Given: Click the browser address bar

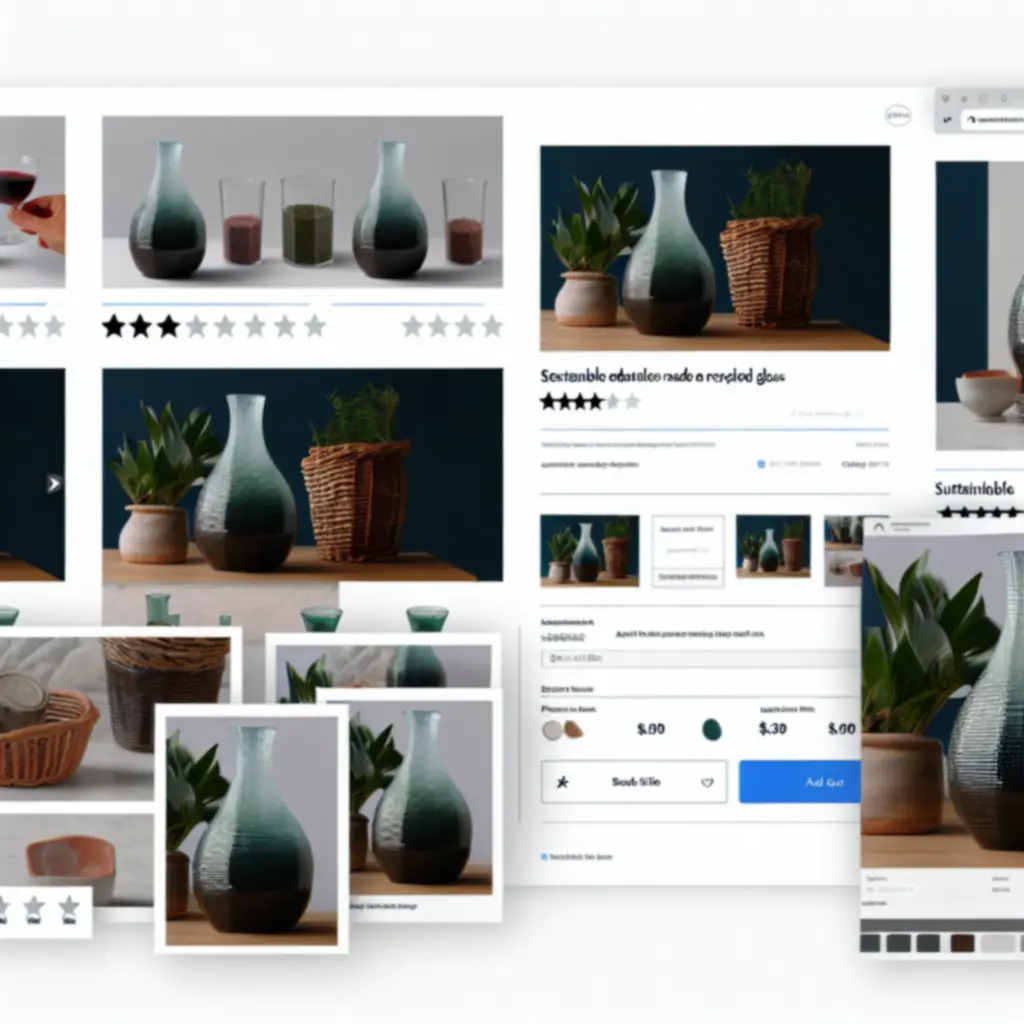Looking at the screenshot, I should (x=993, y=120).
